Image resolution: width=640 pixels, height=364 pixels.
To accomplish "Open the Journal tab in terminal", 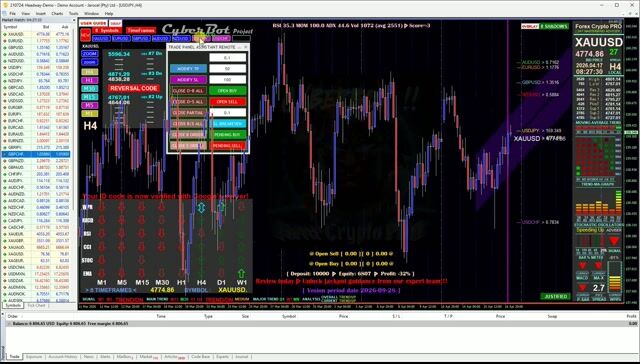I will pos(242,357).
